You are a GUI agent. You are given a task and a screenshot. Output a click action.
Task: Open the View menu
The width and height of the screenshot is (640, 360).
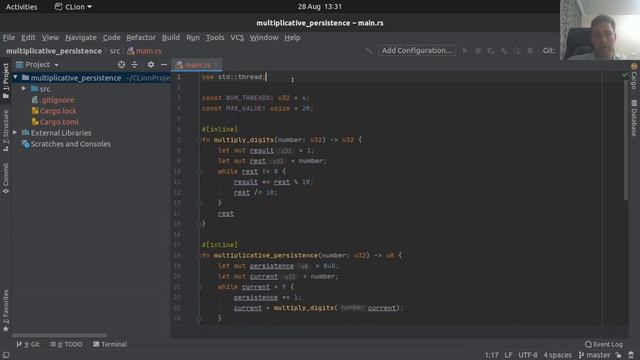tap(50, 37)
